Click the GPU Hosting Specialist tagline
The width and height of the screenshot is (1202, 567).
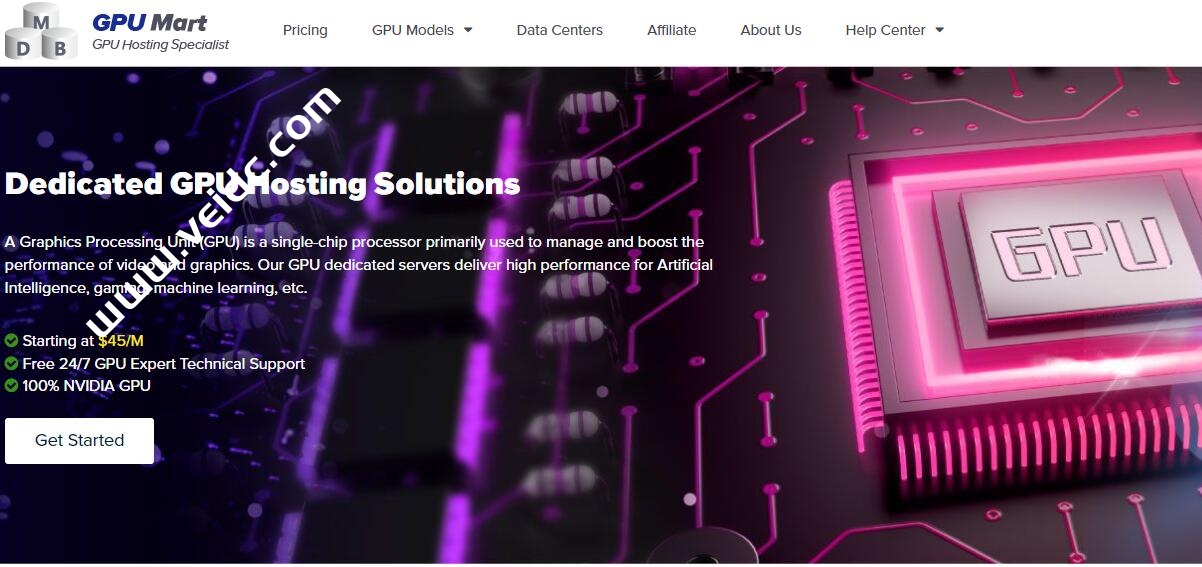click(160, 45)
